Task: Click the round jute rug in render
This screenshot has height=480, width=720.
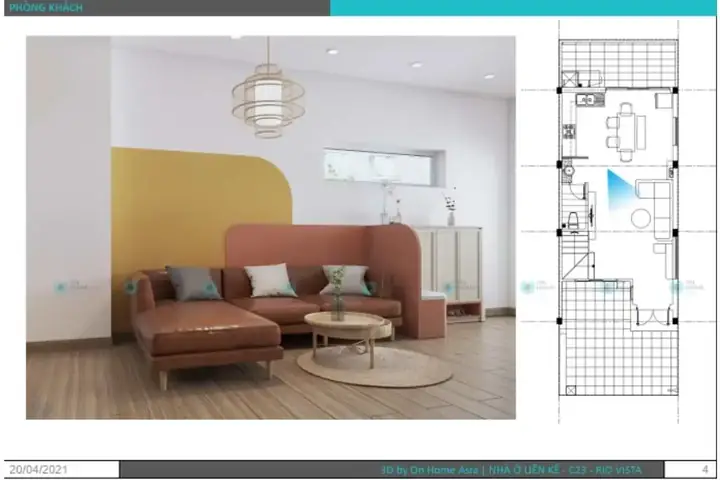Action: [x=374, y=366]
